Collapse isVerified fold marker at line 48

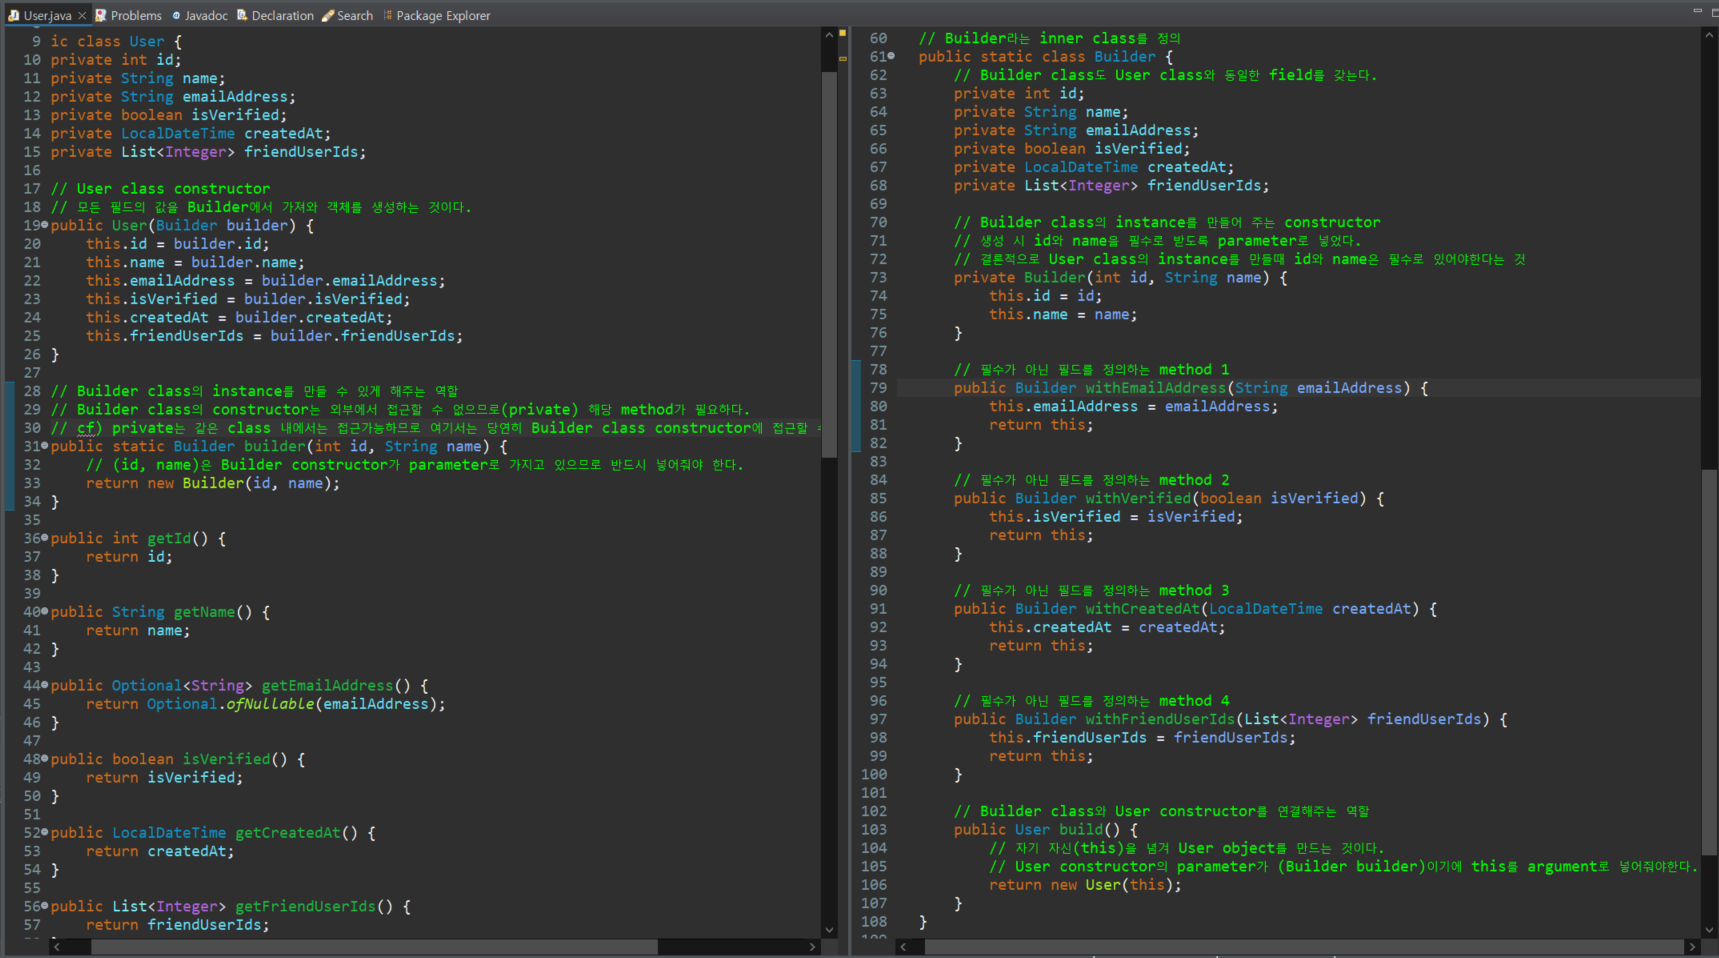45,759
